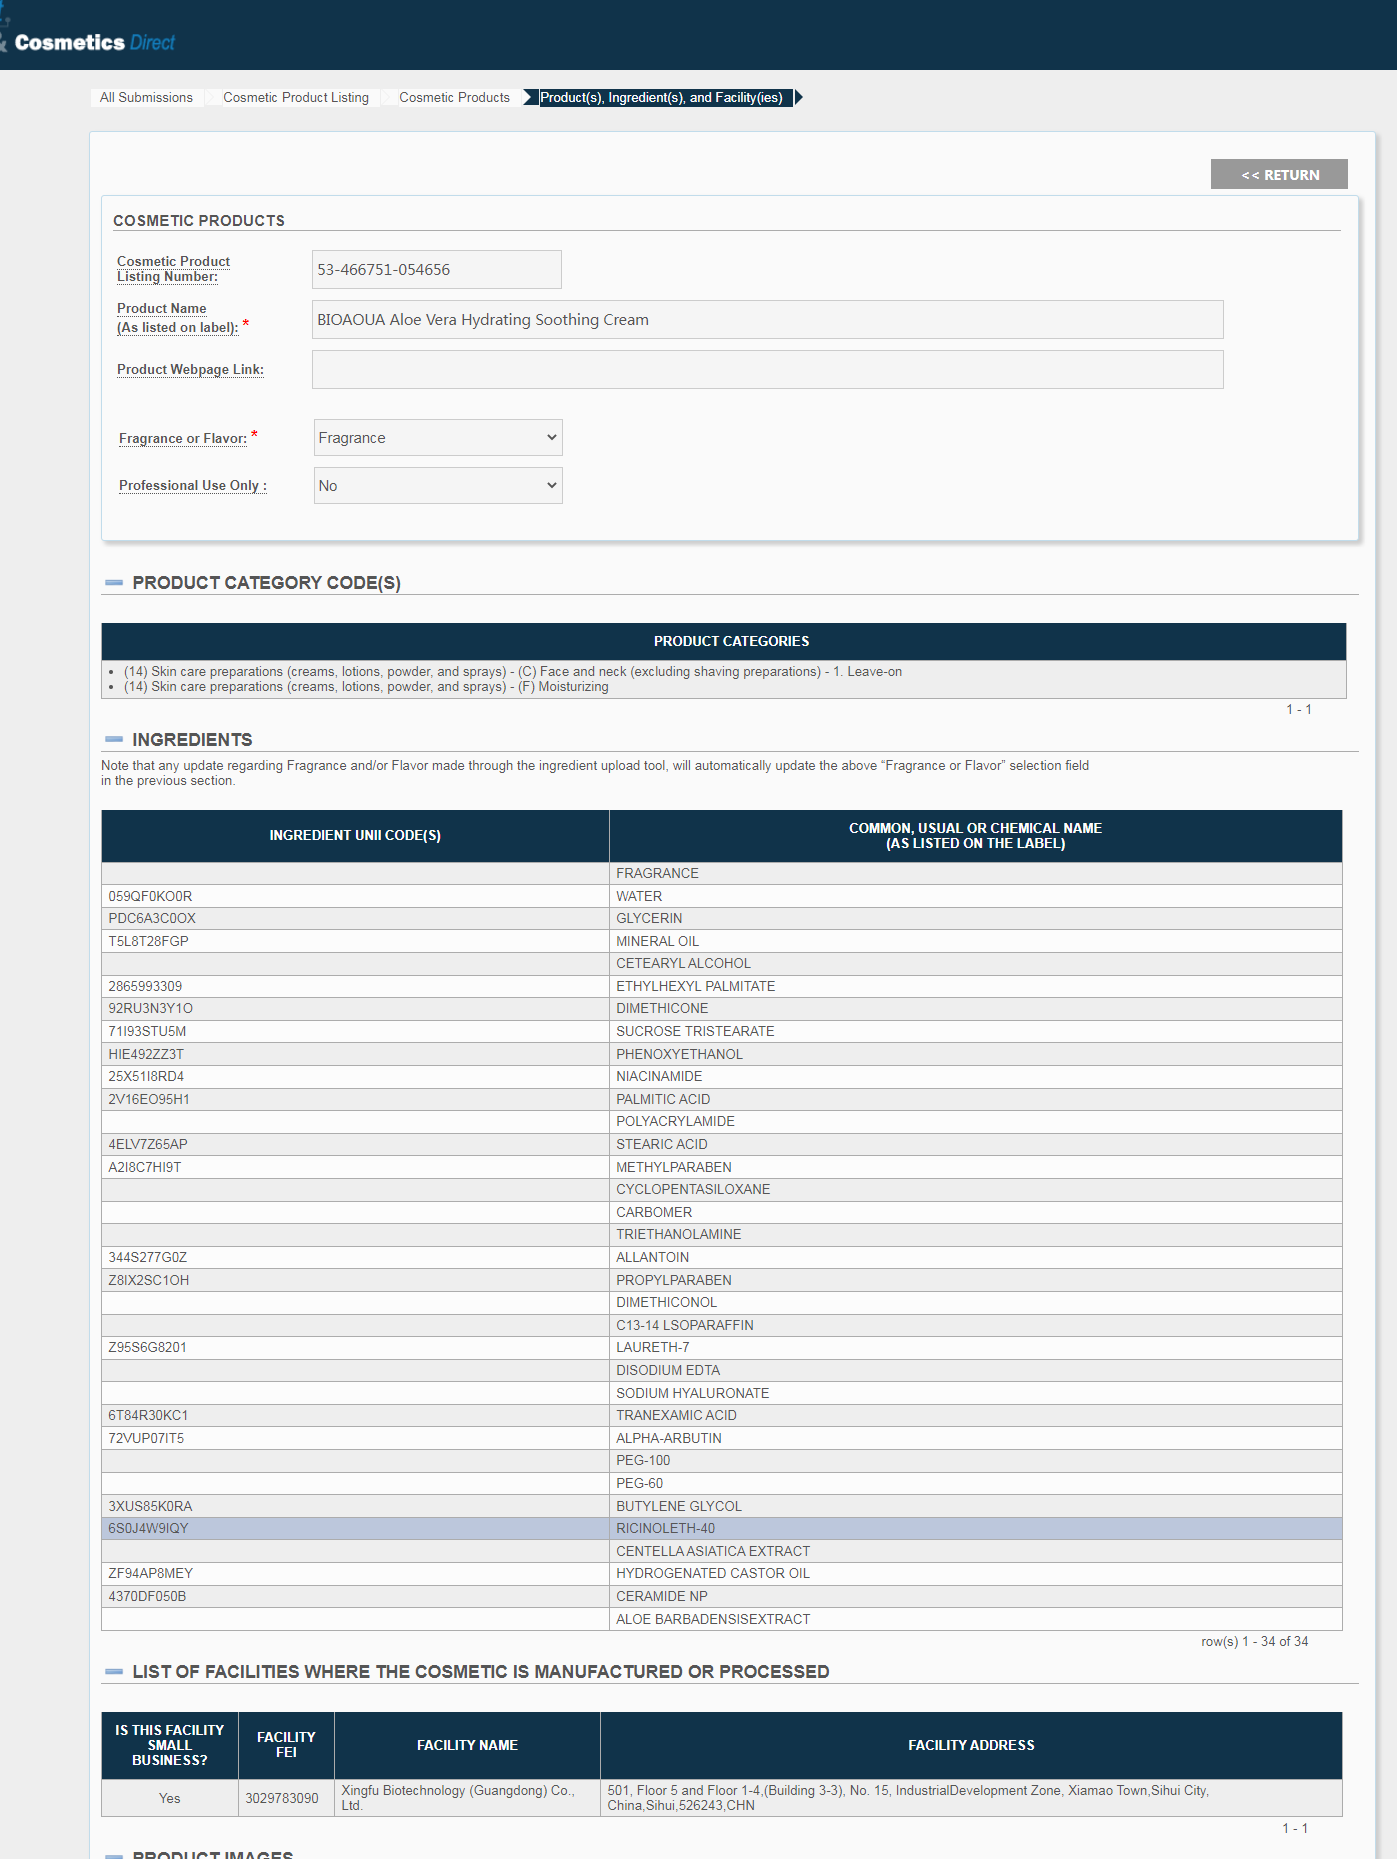The height and width of the screenshot is (1859, 1397).
Task: Navigate to Cosmetic Products breadcrumb
Action: 454,97
